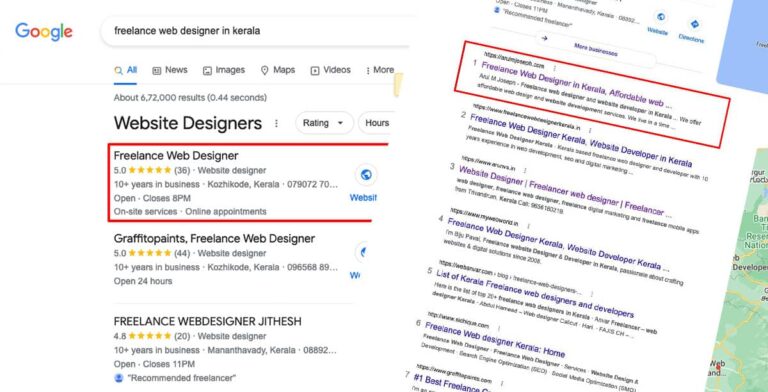This screenshot has height=392, width=768.
Task: Open options dots beside arunvs.in URL
Action: [x=525, y=171]
